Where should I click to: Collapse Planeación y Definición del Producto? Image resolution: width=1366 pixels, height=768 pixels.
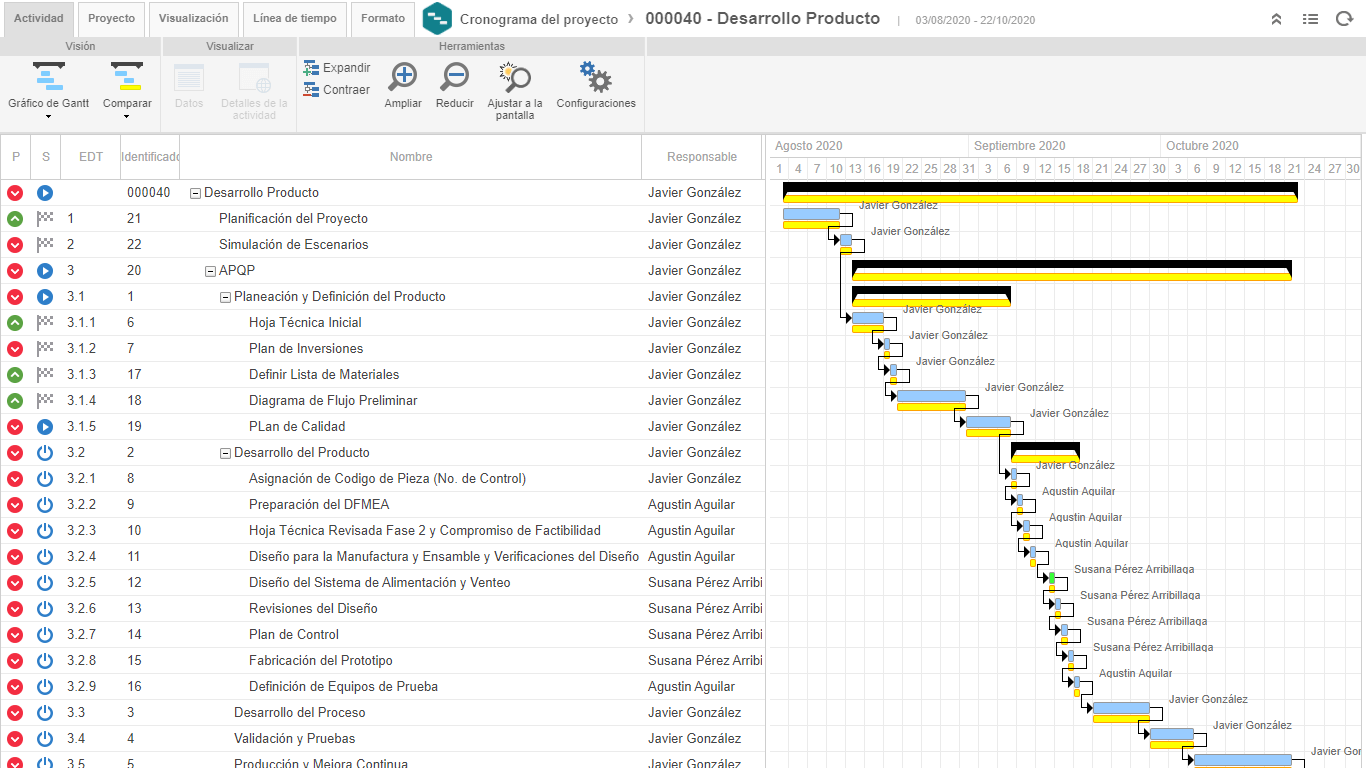coord(225,297)
